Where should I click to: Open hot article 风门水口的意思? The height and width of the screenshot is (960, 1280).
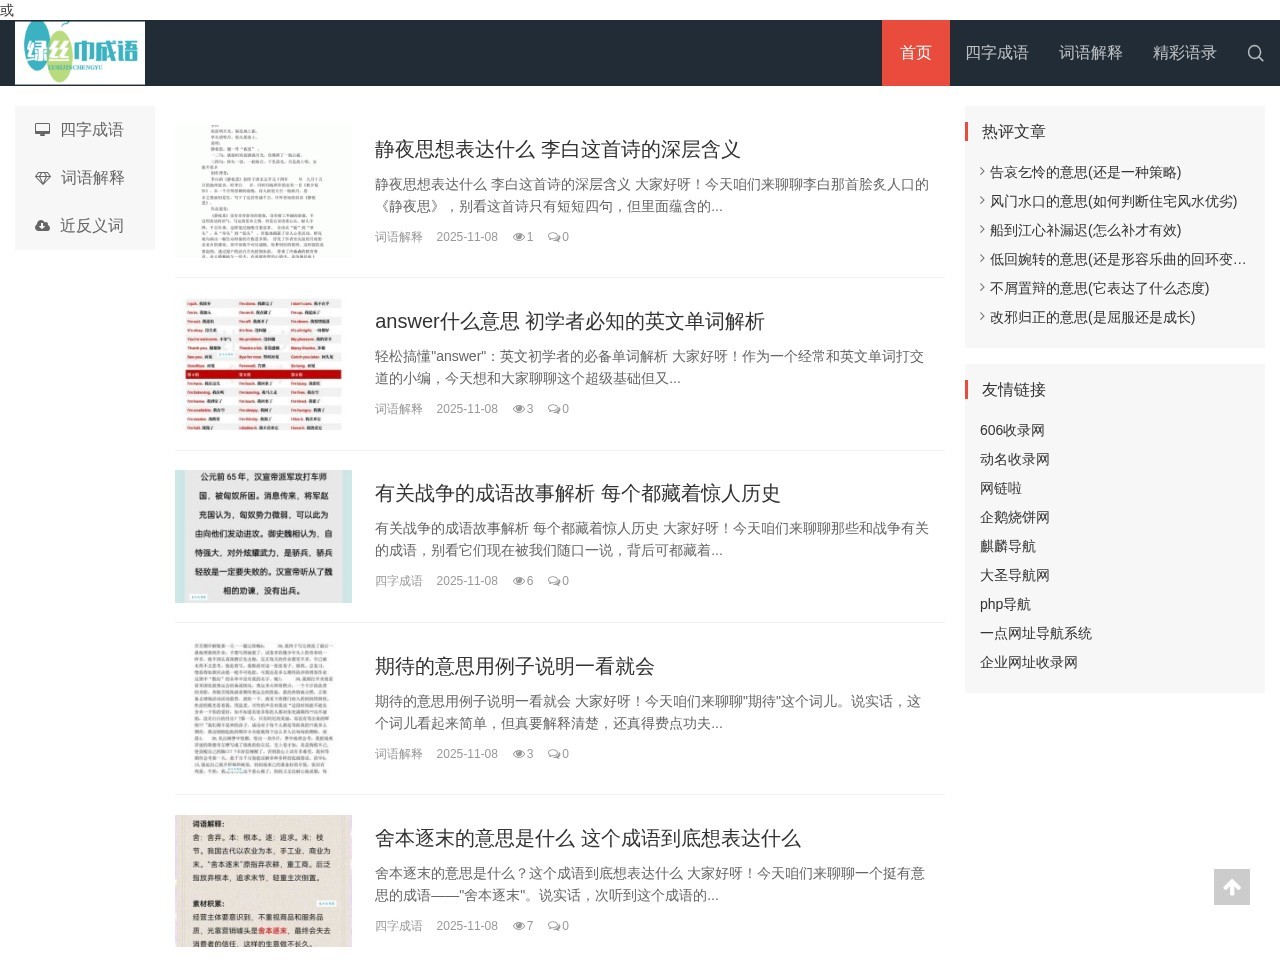click(x=1113, y=202)
